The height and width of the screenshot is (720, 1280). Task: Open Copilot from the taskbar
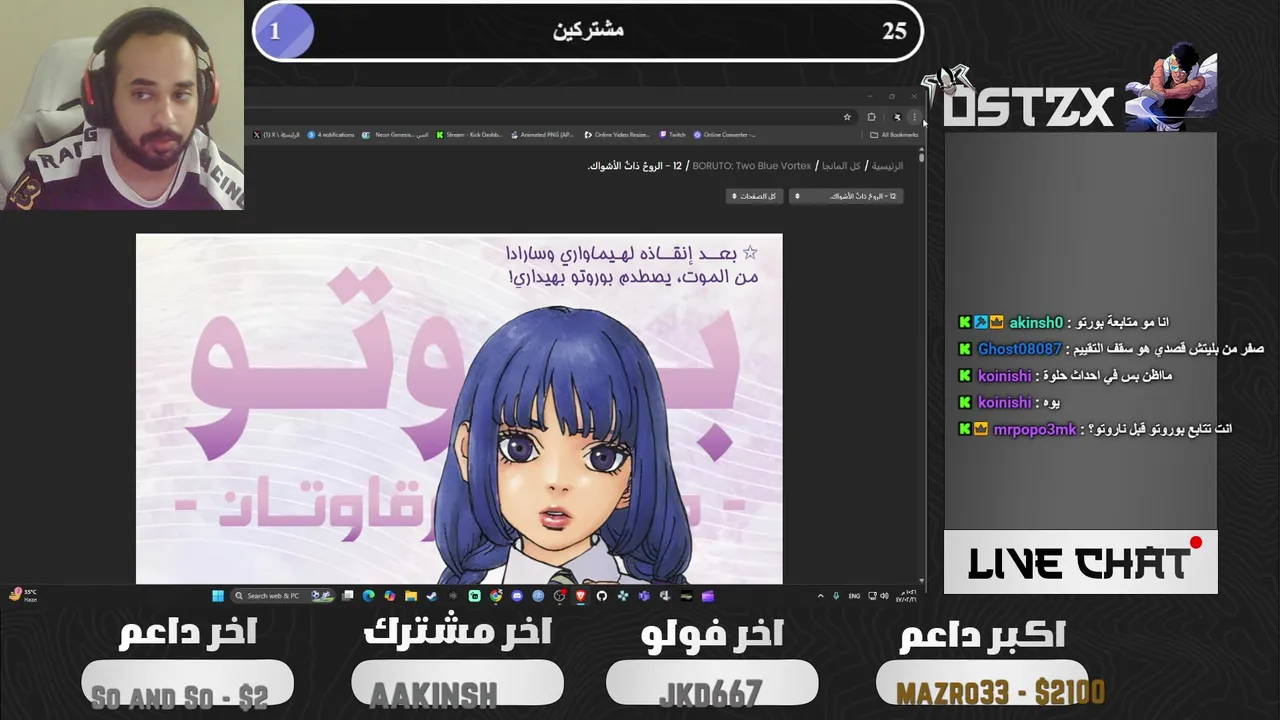point(389,596)
